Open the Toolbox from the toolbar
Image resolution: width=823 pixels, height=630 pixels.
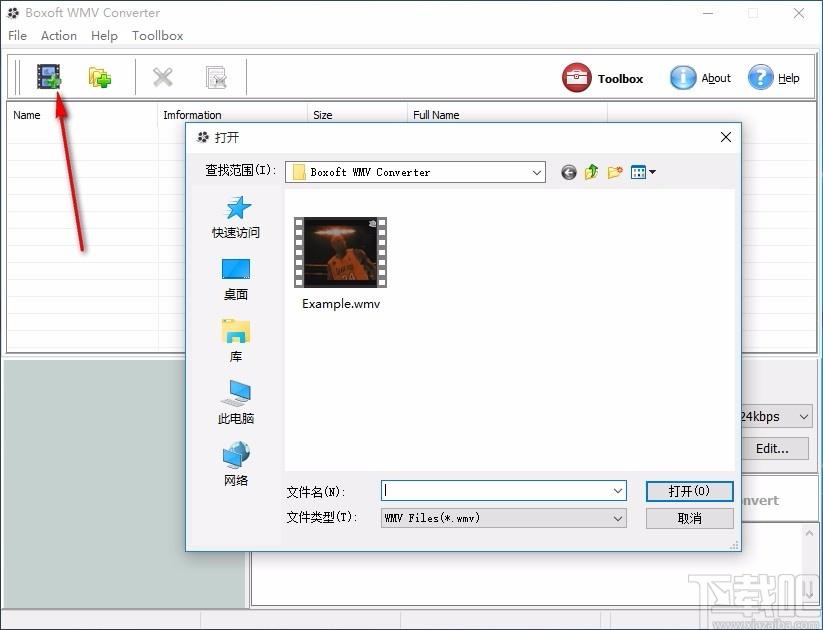[603, 78]
